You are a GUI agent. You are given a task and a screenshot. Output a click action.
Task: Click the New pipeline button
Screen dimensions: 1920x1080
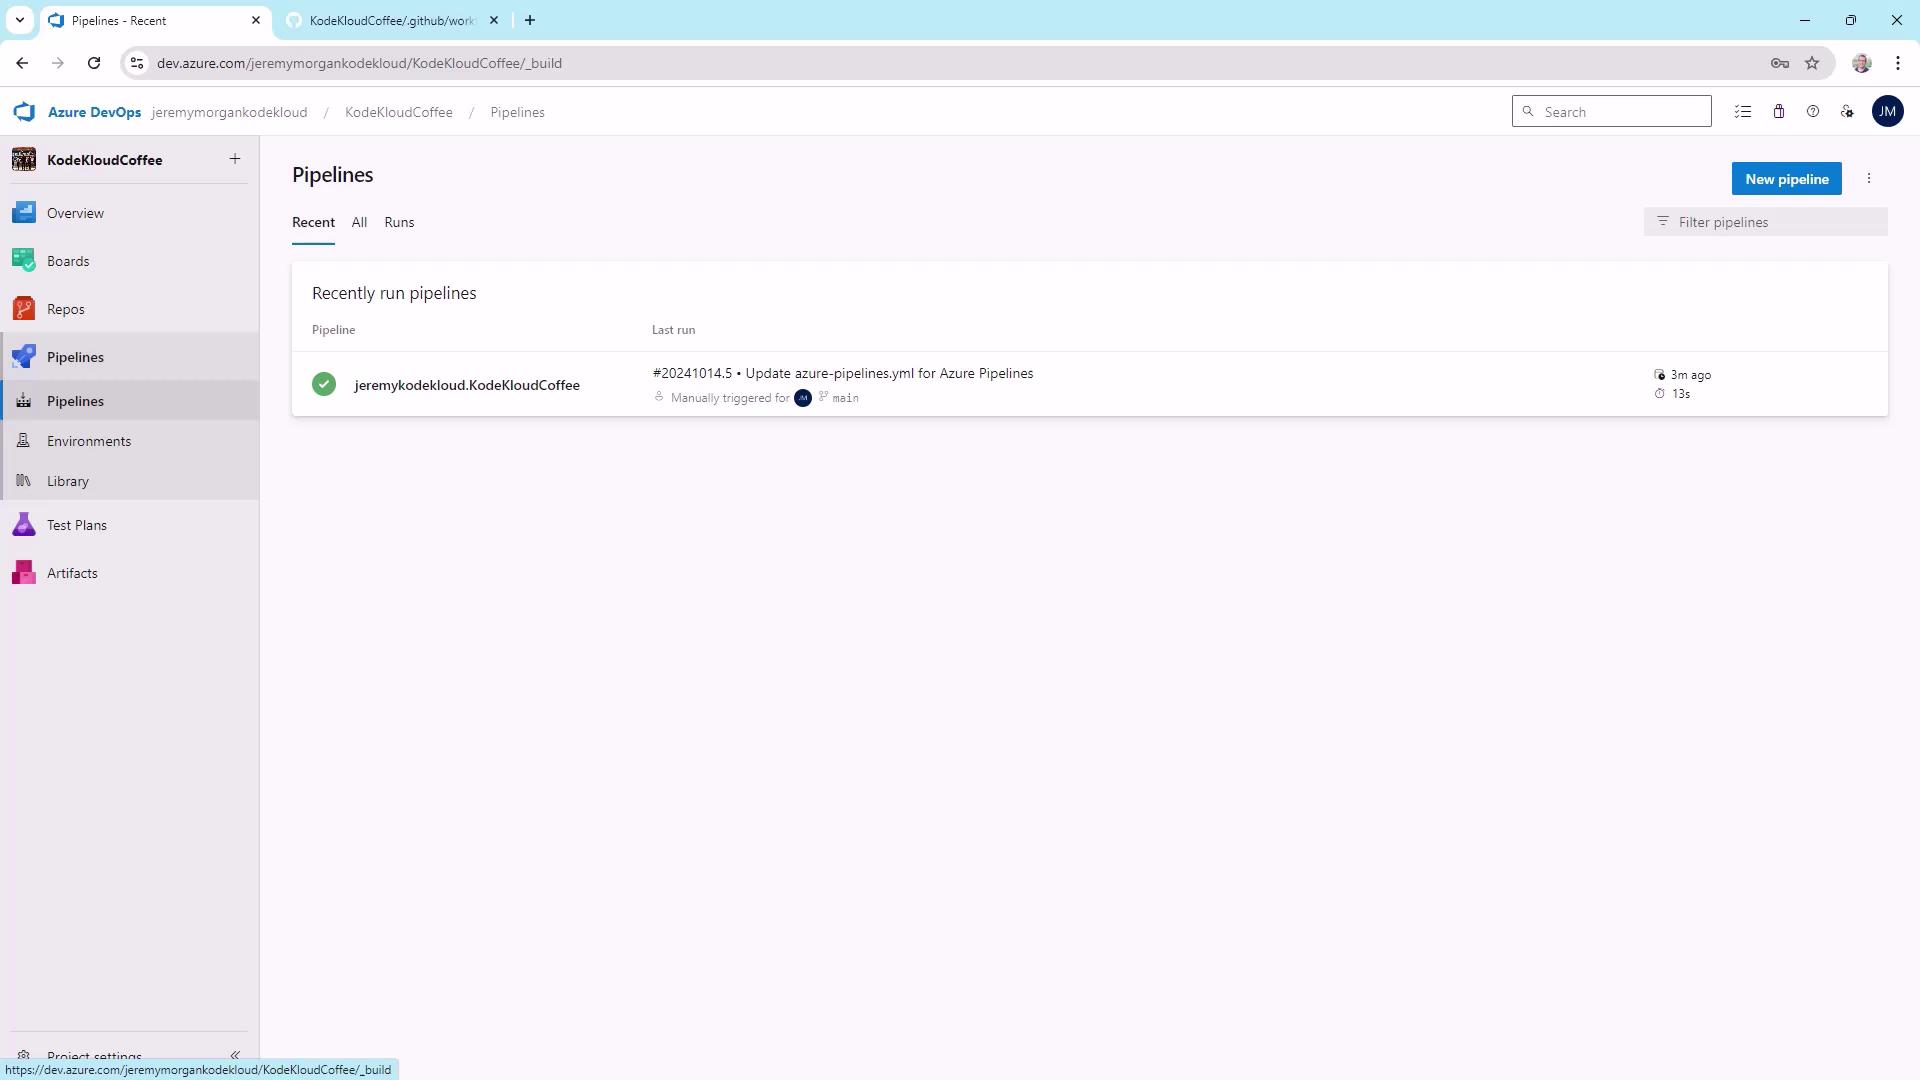coord(1786,179)
